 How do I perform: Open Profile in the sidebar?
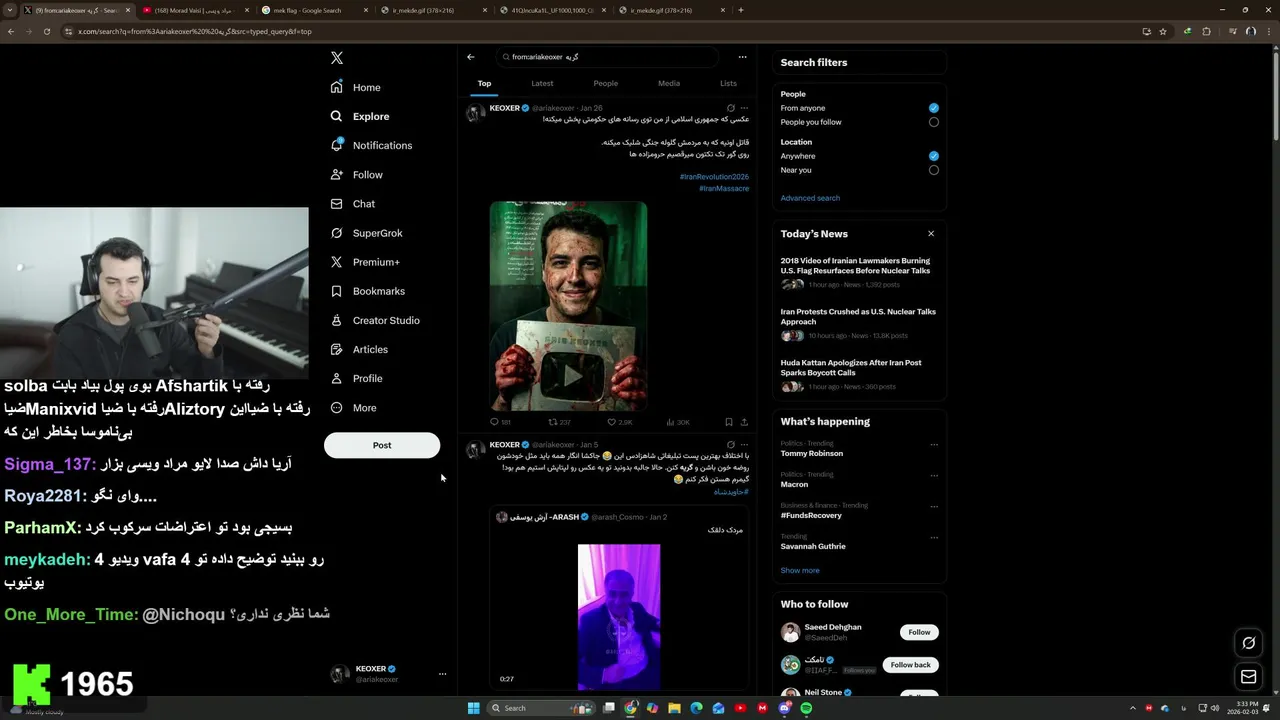tap(356, 378)
